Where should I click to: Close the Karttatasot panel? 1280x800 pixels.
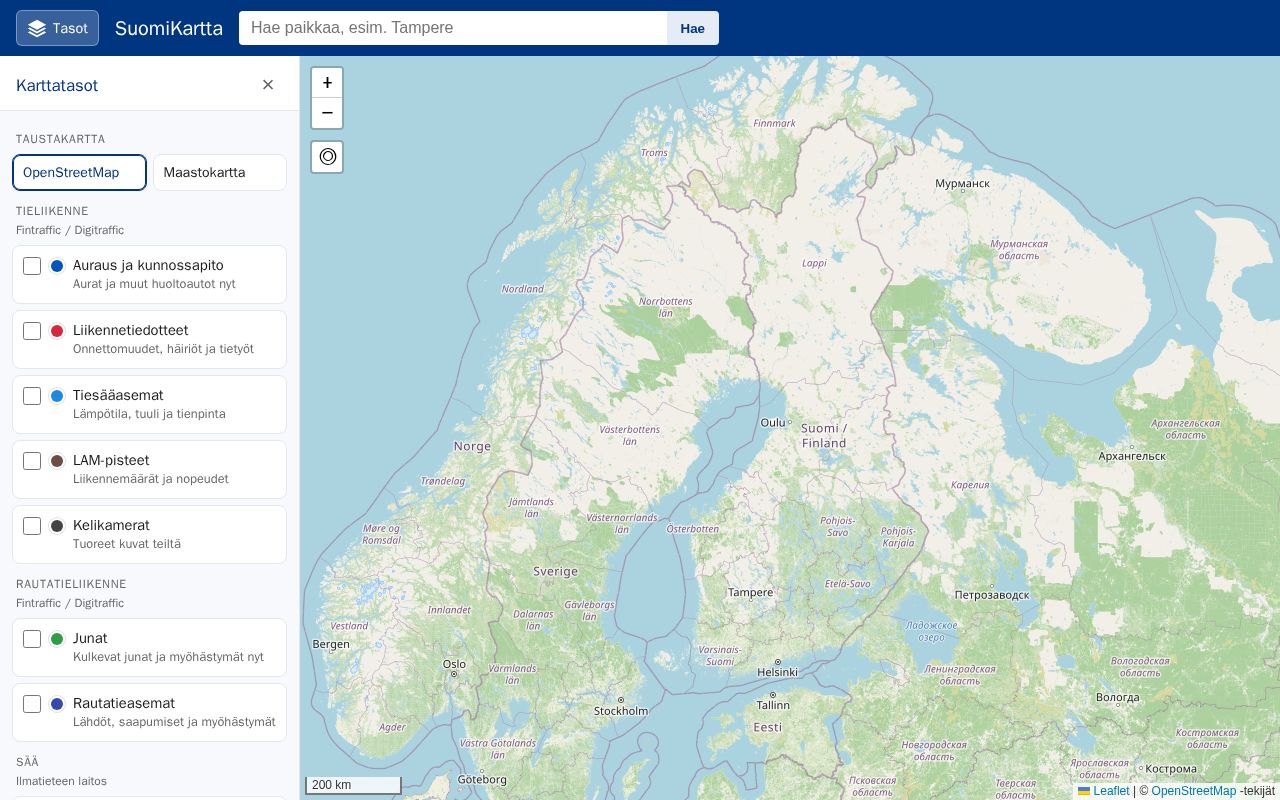click(268, 85)
